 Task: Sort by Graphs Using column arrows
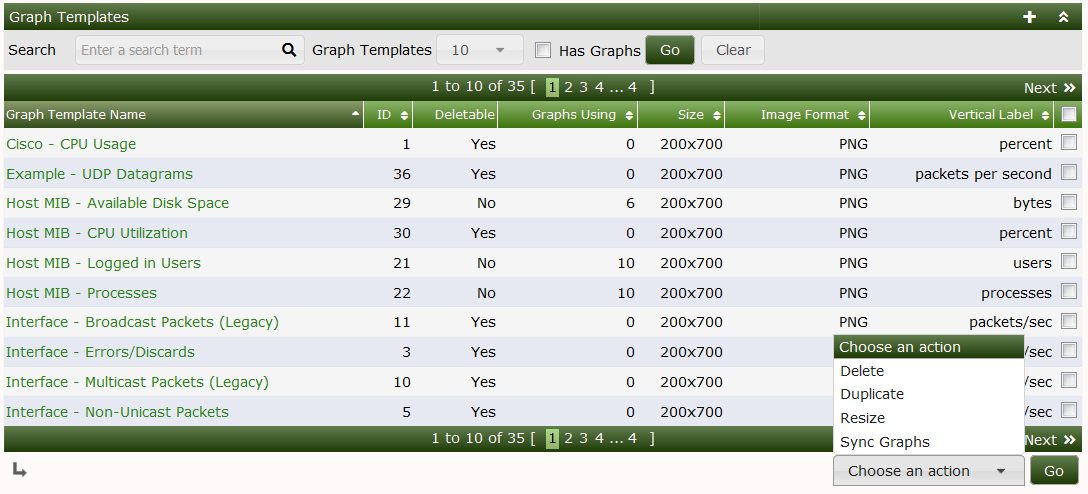629,115
